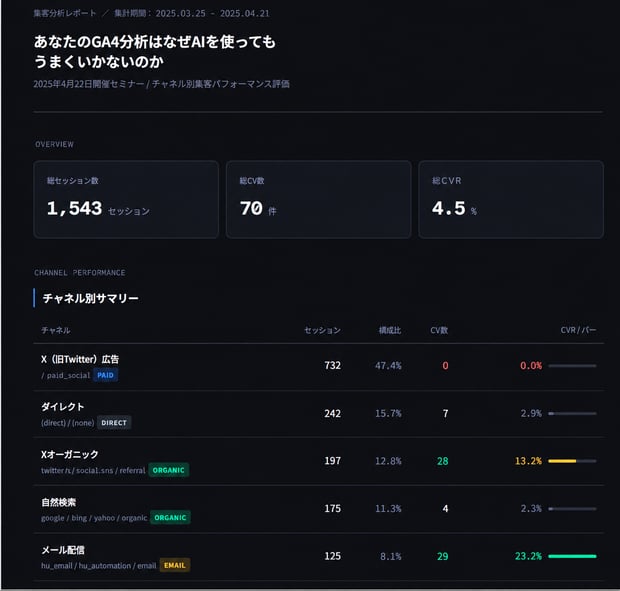Select the 総セッション数 1,543 card

126,199
